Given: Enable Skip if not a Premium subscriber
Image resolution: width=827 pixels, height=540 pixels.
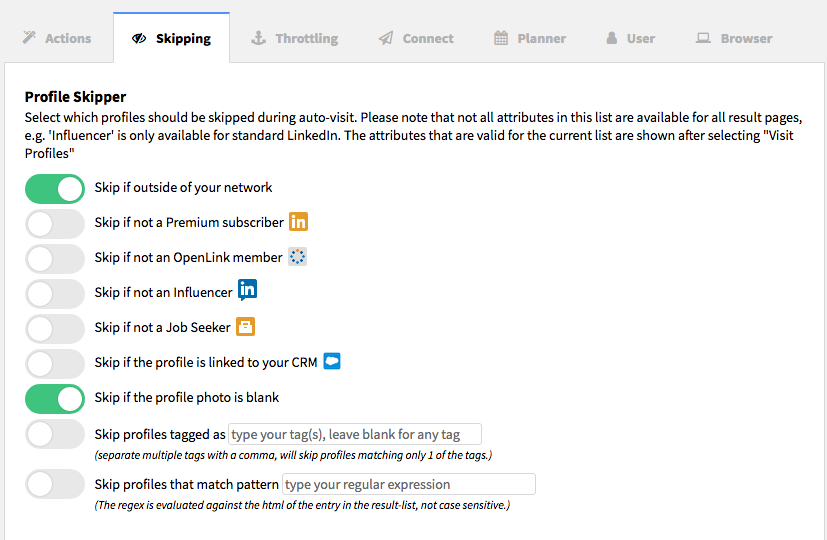Looking at the screenshot, I should (x=55, y=224).
